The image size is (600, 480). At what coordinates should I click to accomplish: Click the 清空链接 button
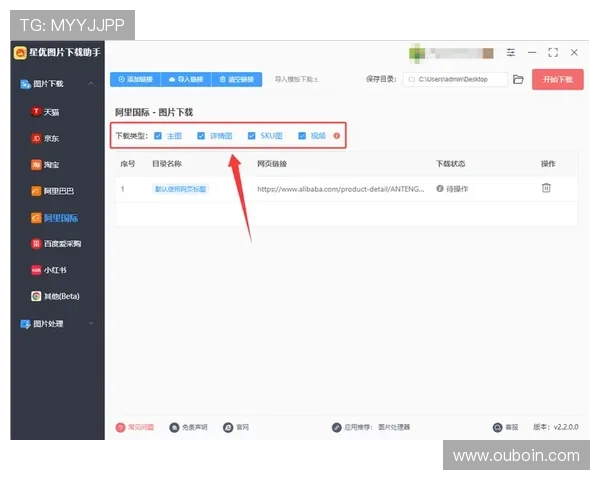[x=236, y=79]
